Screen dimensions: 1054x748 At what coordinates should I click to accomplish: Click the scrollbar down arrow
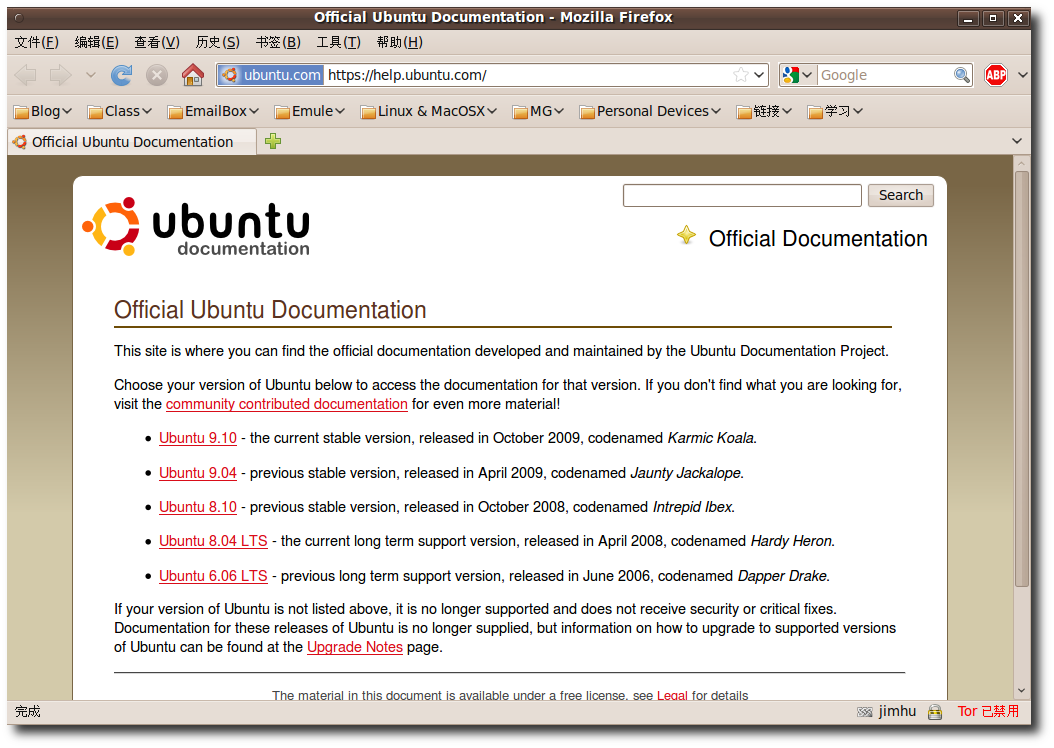pos(1022,690)
